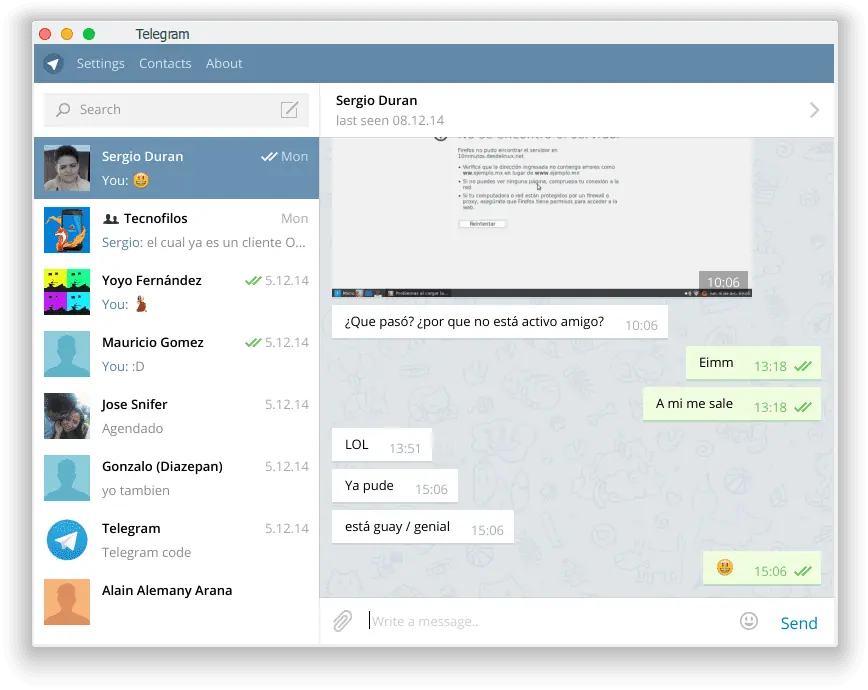The image size is (868, 690).
Task: Open Mauricio Gomez conversation
Action: (x=176, y=354)
